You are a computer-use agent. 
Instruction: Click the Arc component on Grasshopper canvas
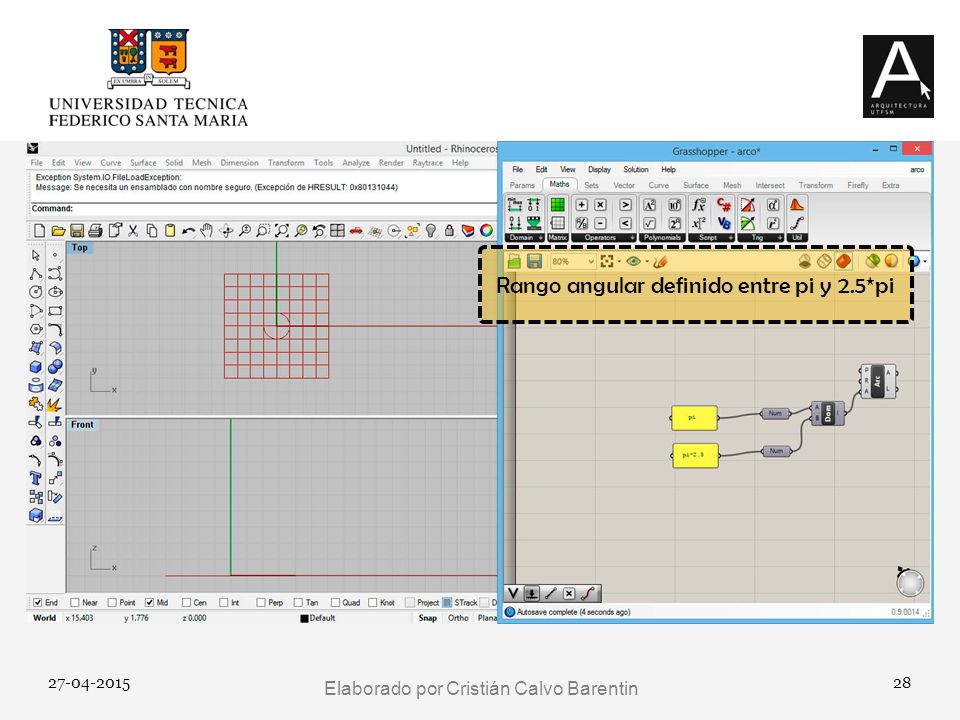(877, 381)
